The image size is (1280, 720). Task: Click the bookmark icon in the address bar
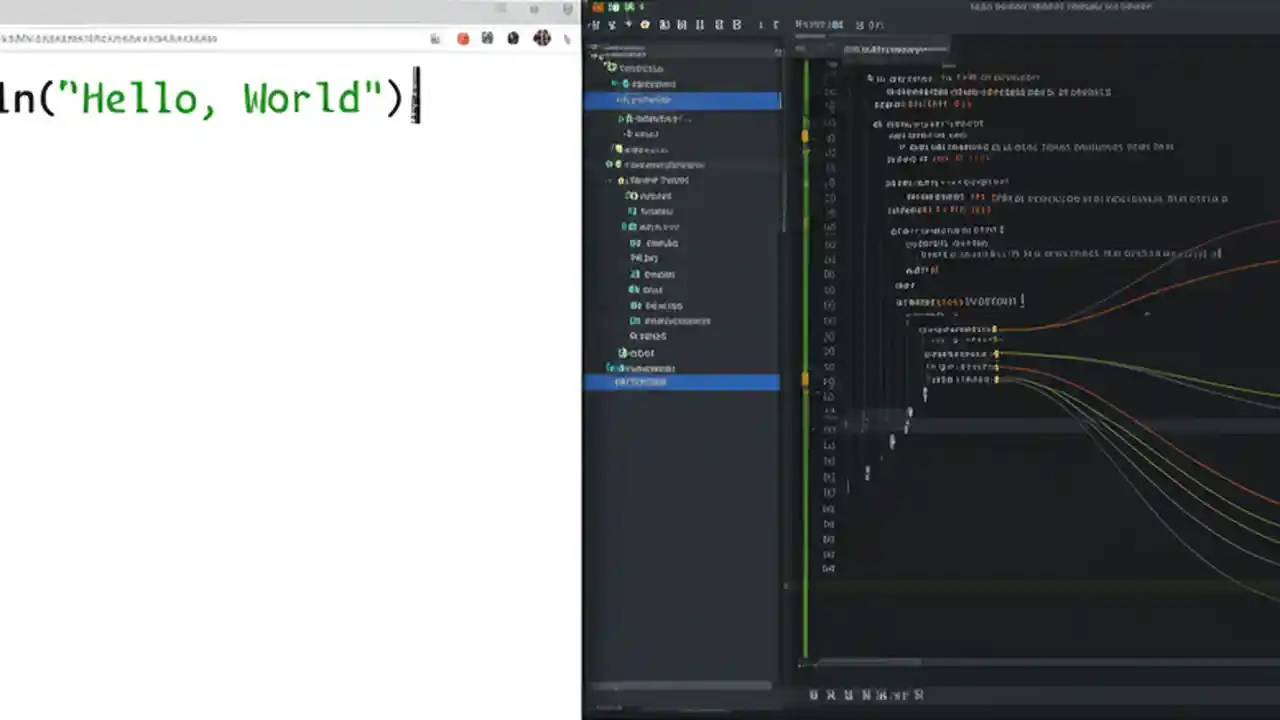[x=434, y=38]
